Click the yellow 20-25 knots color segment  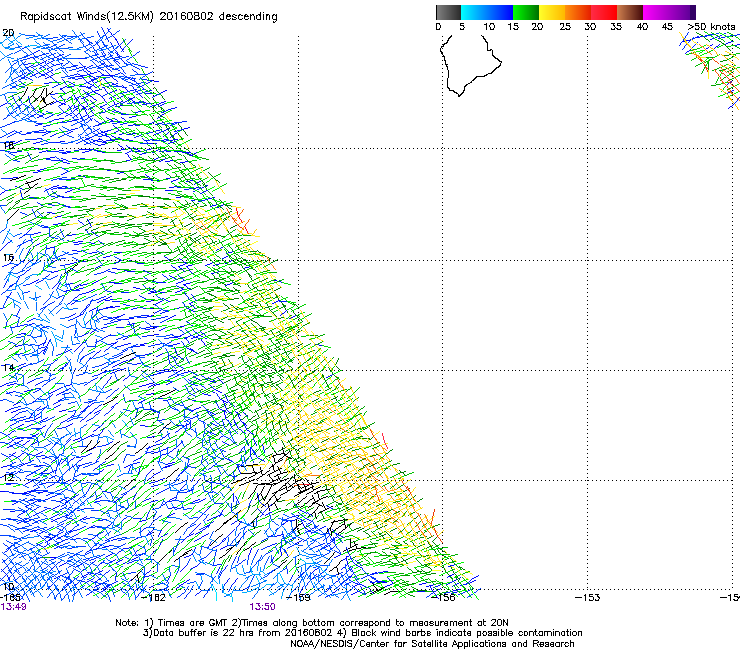552,12
